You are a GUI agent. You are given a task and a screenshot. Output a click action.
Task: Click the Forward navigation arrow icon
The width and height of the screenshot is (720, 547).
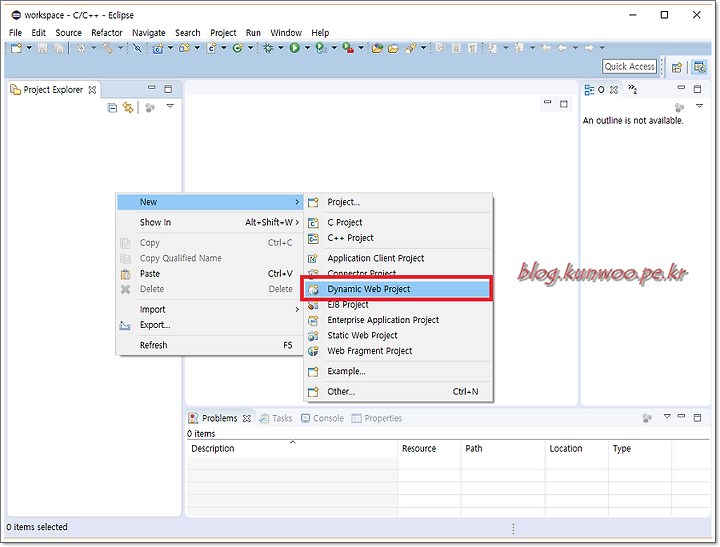[589, 48]
